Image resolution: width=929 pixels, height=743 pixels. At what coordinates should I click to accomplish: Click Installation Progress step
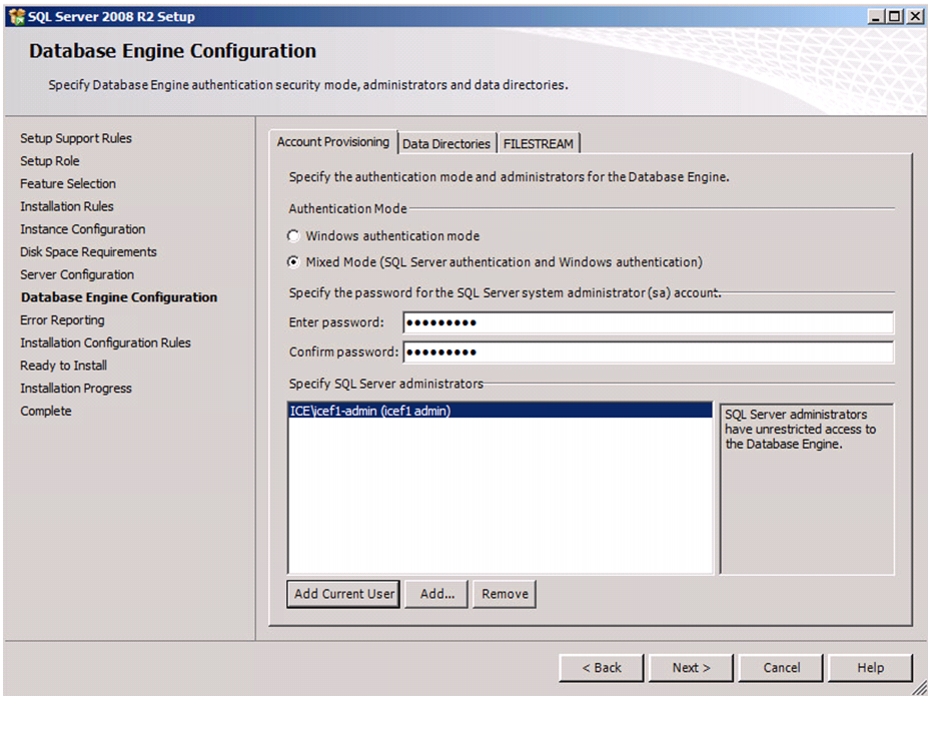point(76,388)
